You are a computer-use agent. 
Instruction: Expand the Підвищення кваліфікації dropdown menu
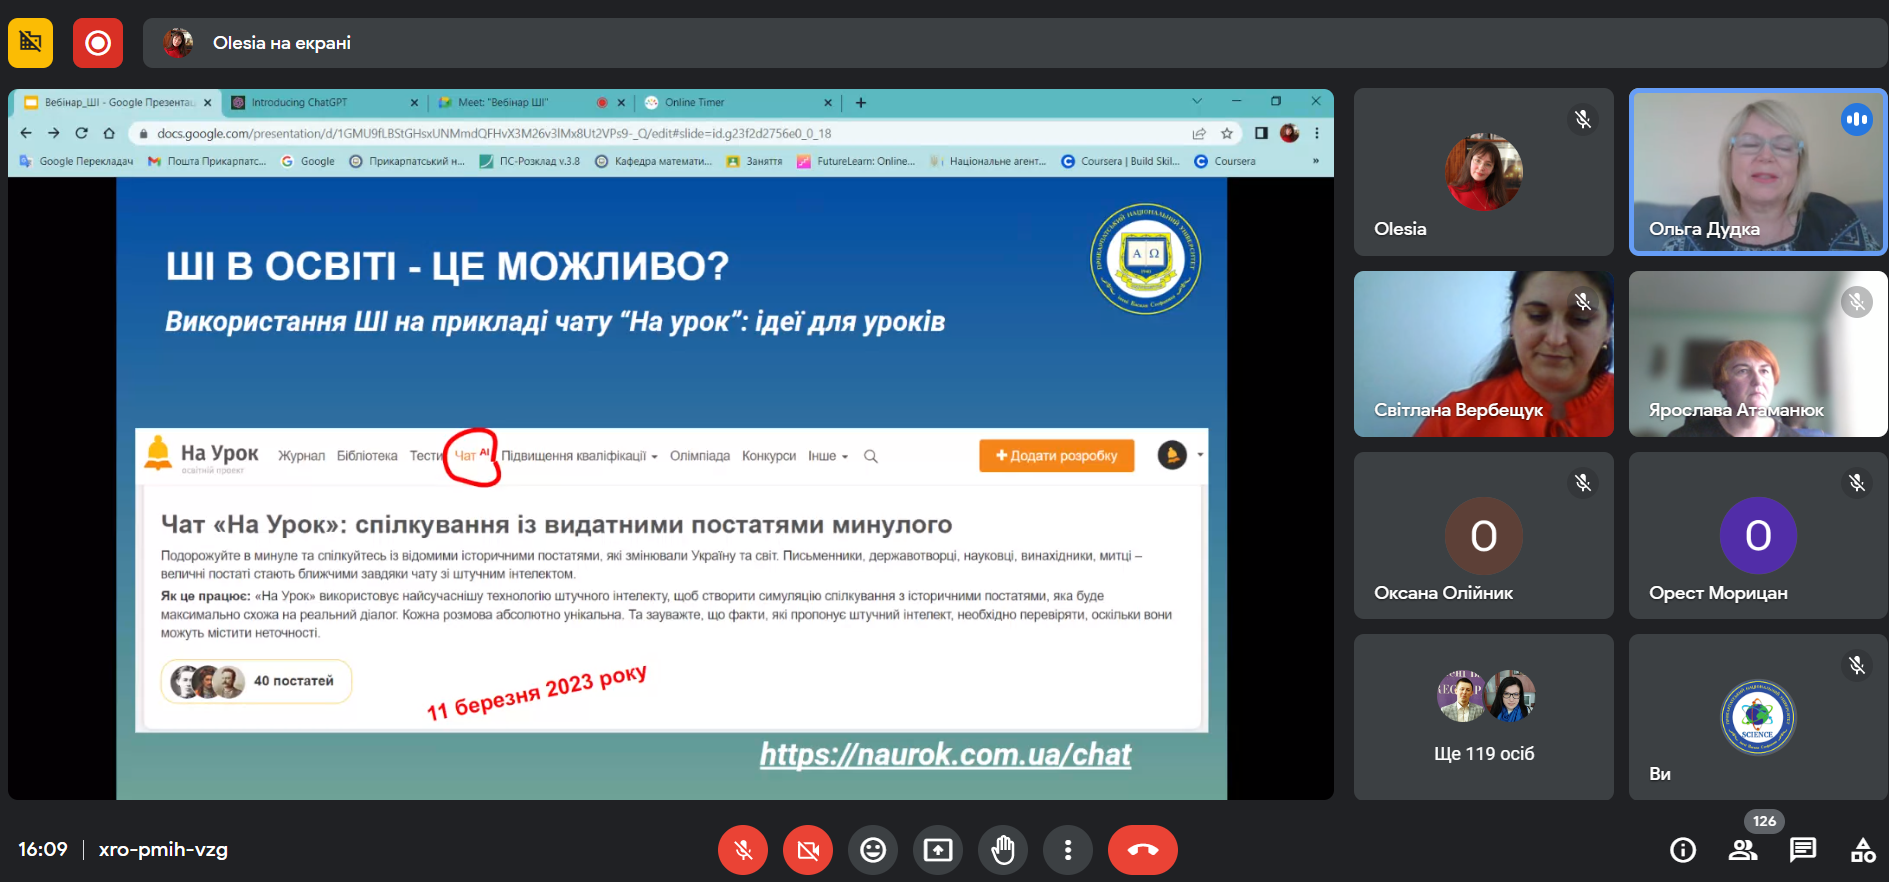(579, 456)
